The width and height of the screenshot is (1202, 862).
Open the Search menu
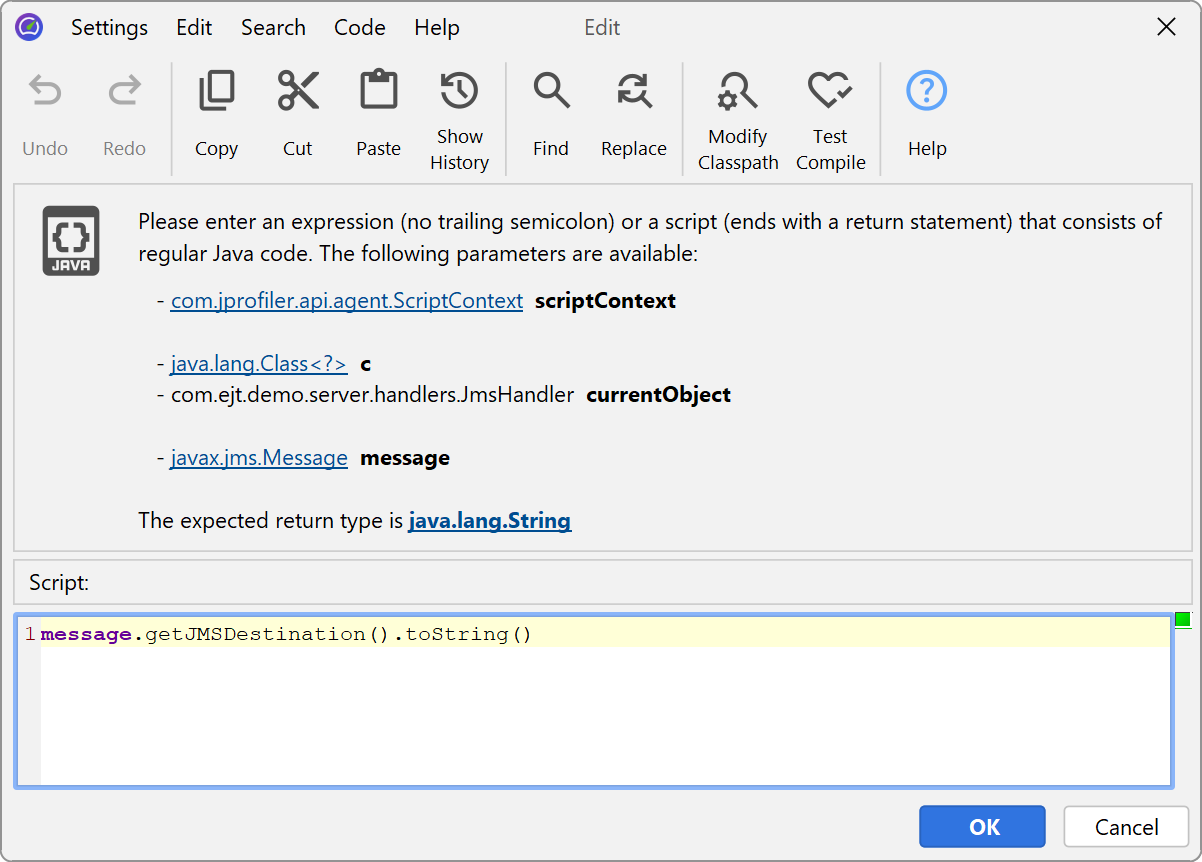(x=273, y=28)
